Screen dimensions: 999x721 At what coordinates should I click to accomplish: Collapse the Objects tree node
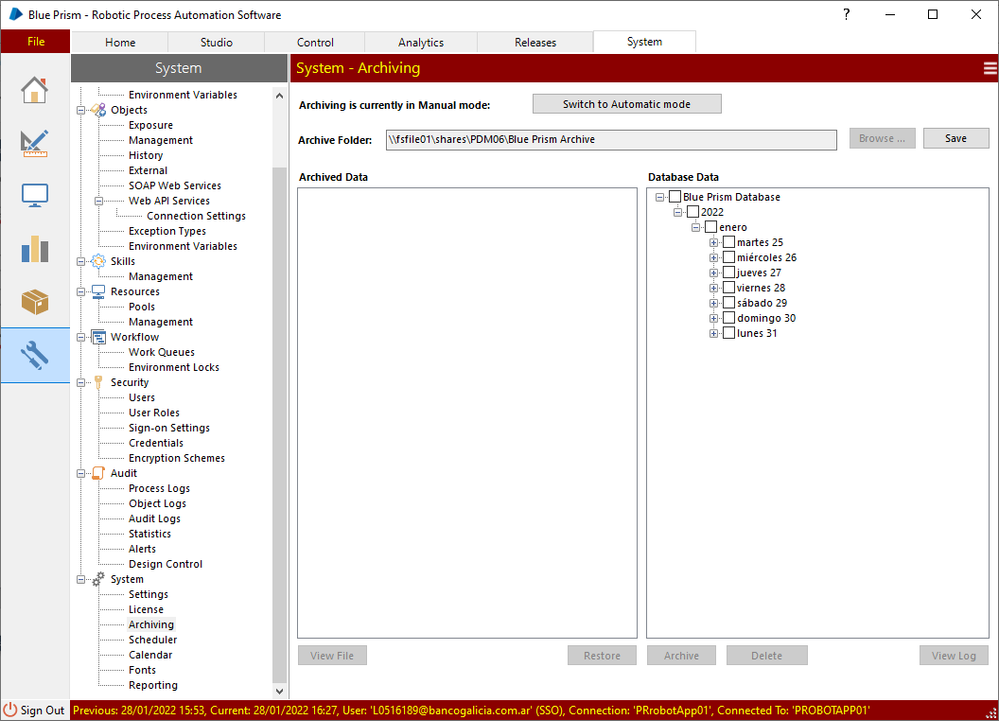click(81, 110)
